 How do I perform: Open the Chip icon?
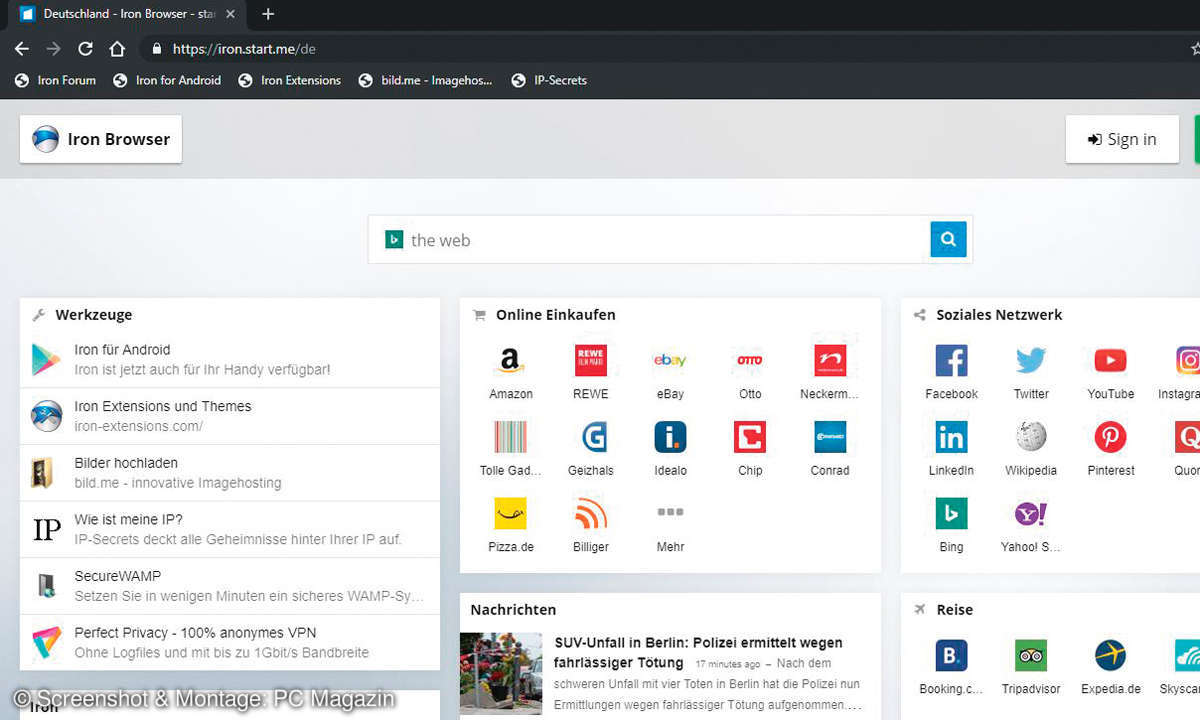pos(750,437)
